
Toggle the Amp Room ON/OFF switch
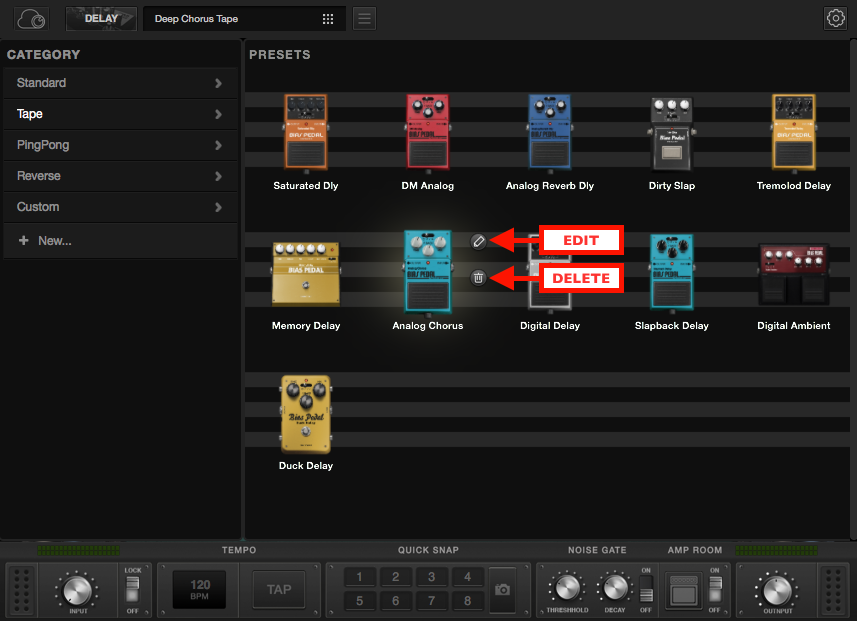point(715,589)
